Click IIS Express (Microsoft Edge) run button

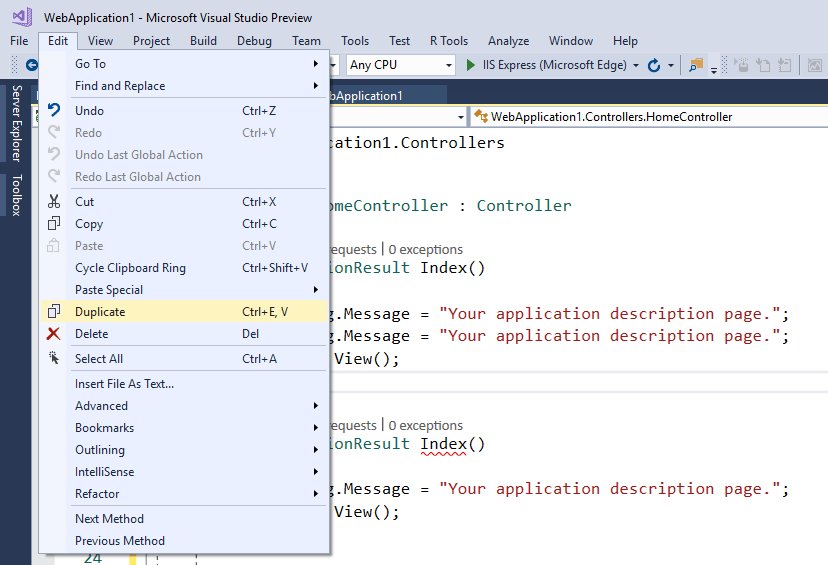546,65
